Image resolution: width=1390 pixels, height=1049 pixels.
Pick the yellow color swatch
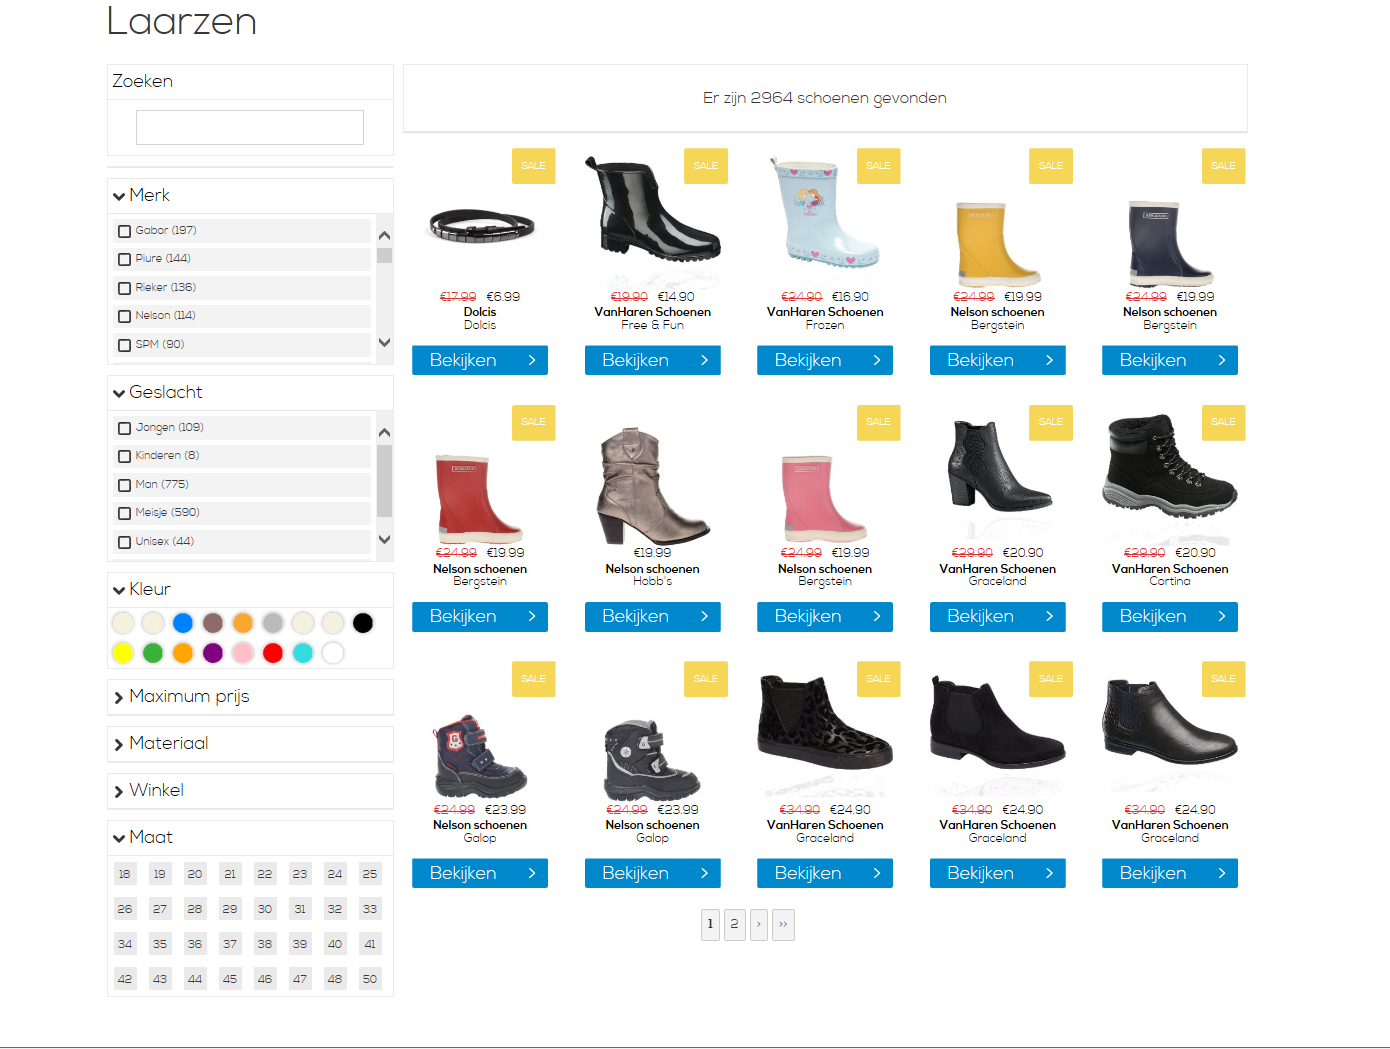coord(123,653)
